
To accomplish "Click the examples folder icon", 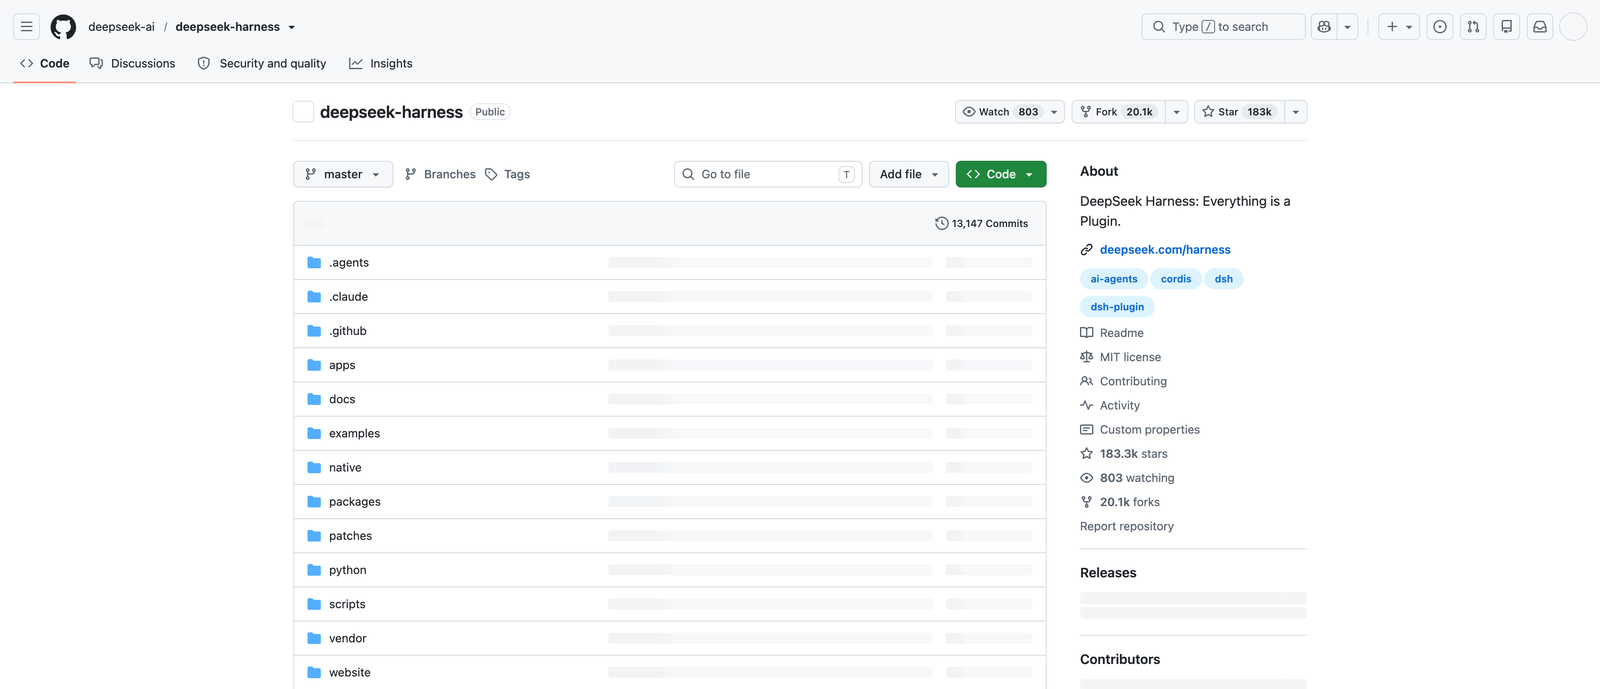I will (314, 433).
